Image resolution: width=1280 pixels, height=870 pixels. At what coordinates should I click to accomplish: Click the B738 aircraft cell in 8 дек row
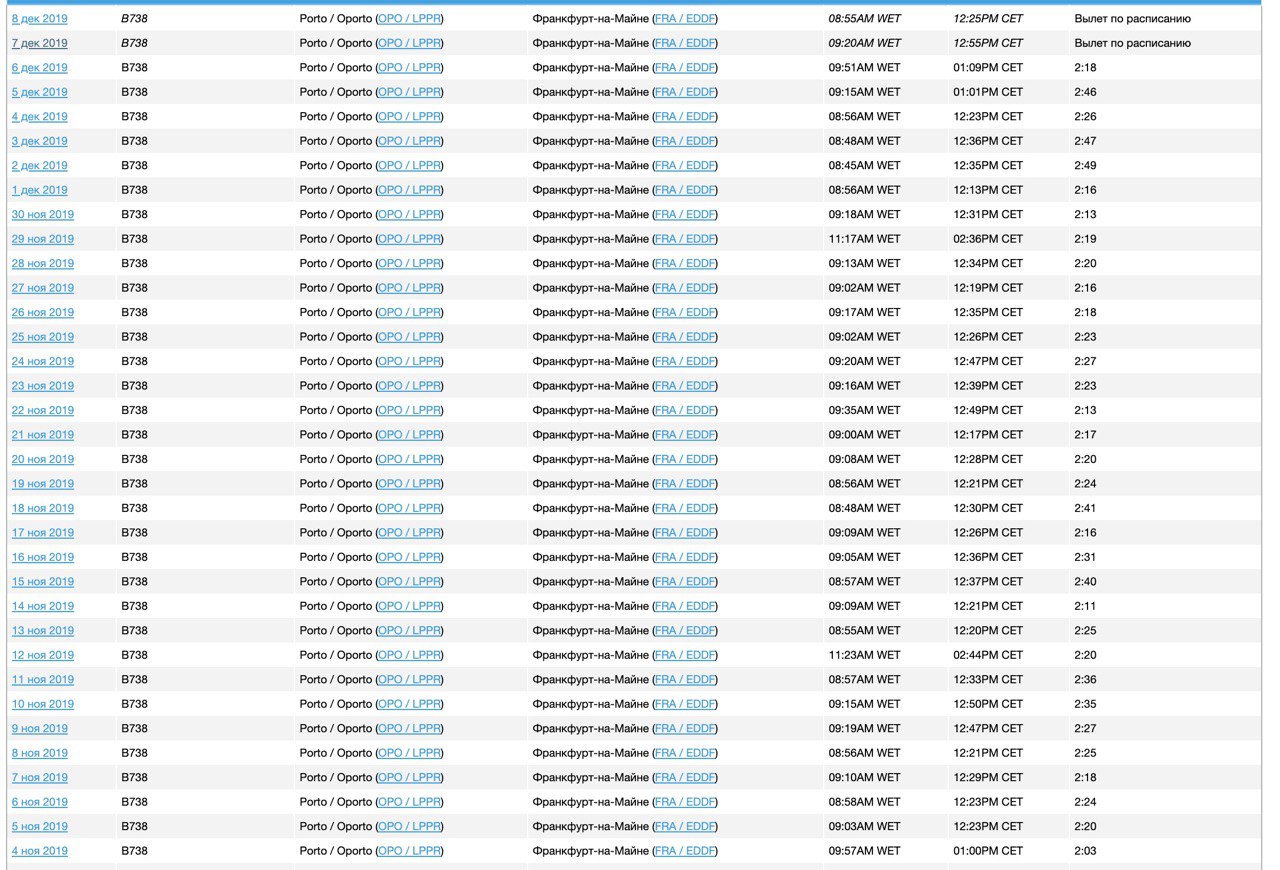pyautogui.click(x=134, y=19)
